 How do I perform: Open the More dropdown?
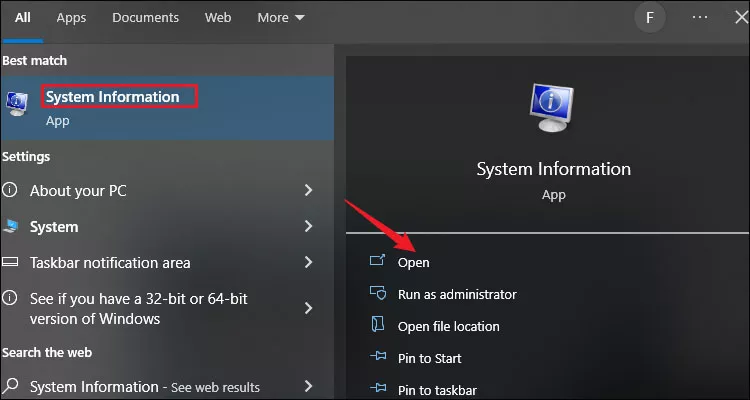point(281,18)
